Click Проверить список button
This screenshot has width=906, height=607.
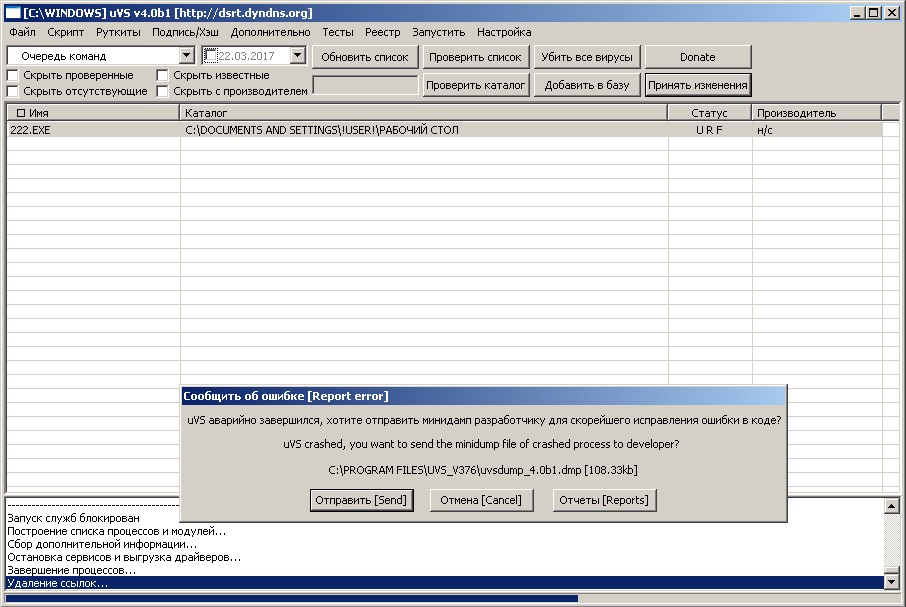click(x=475, y=57)
